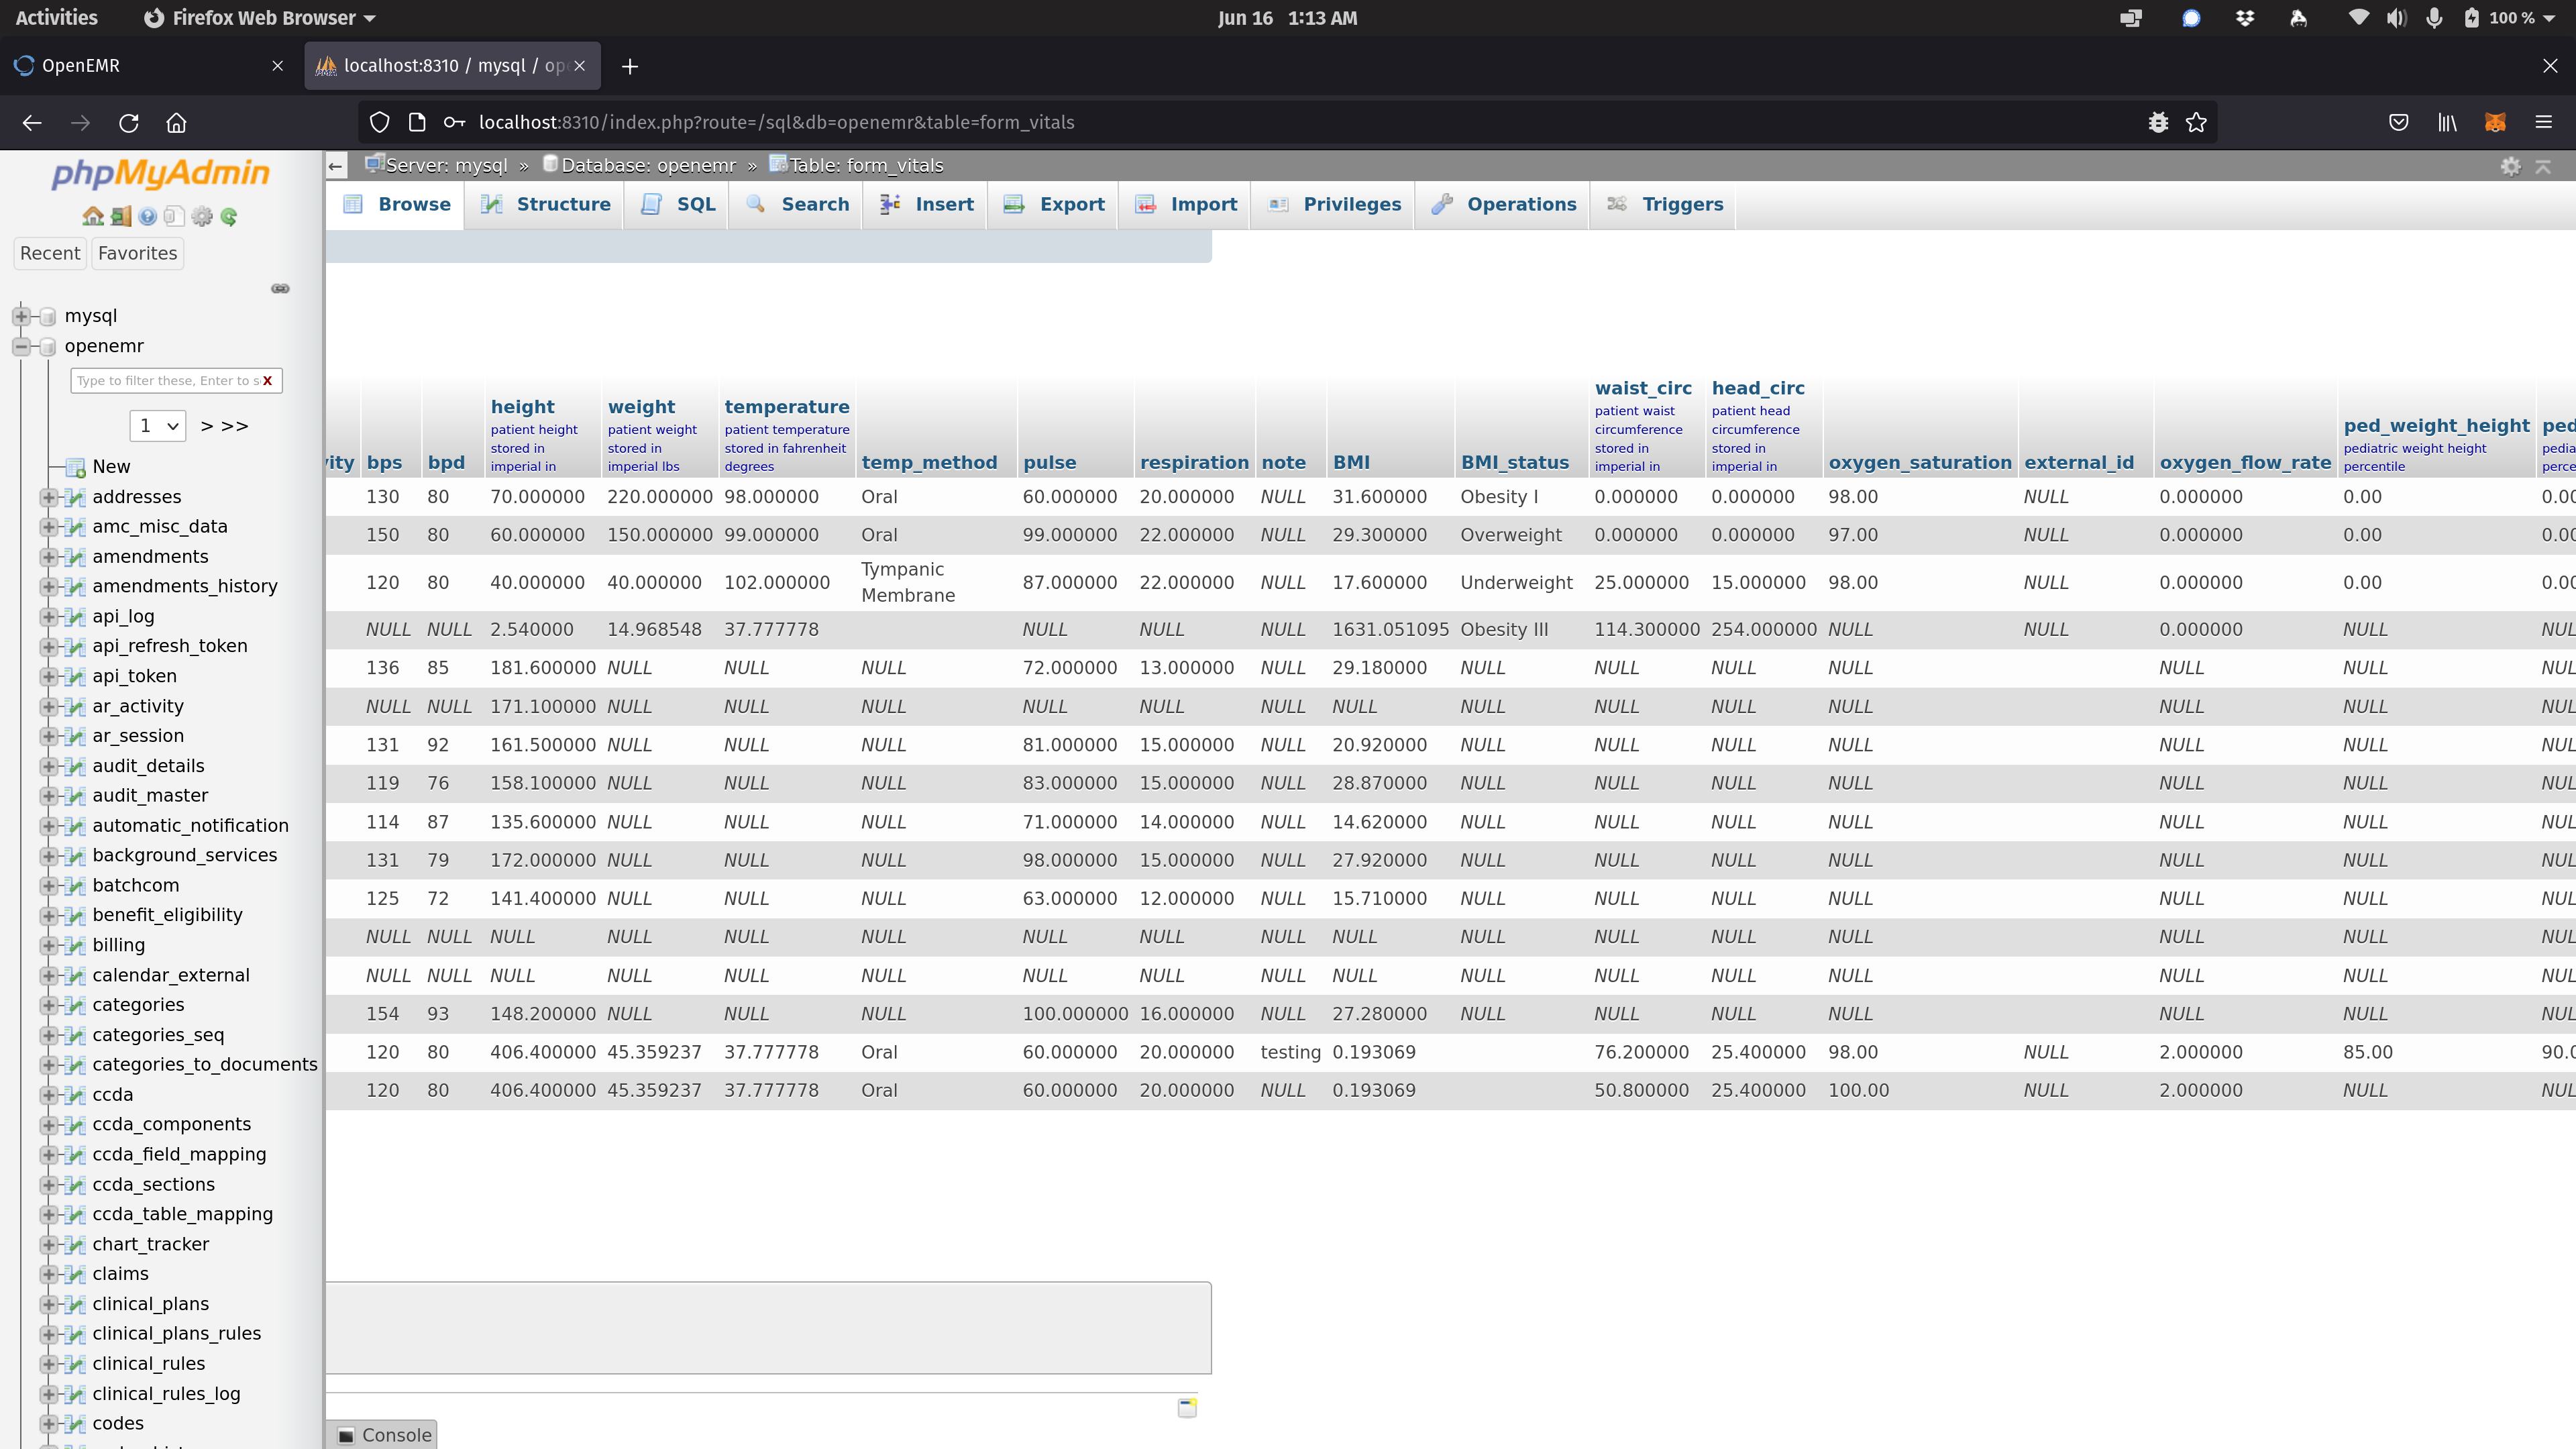
Task: Open the page number dropdown in sidebar
Action: point(157,425)
